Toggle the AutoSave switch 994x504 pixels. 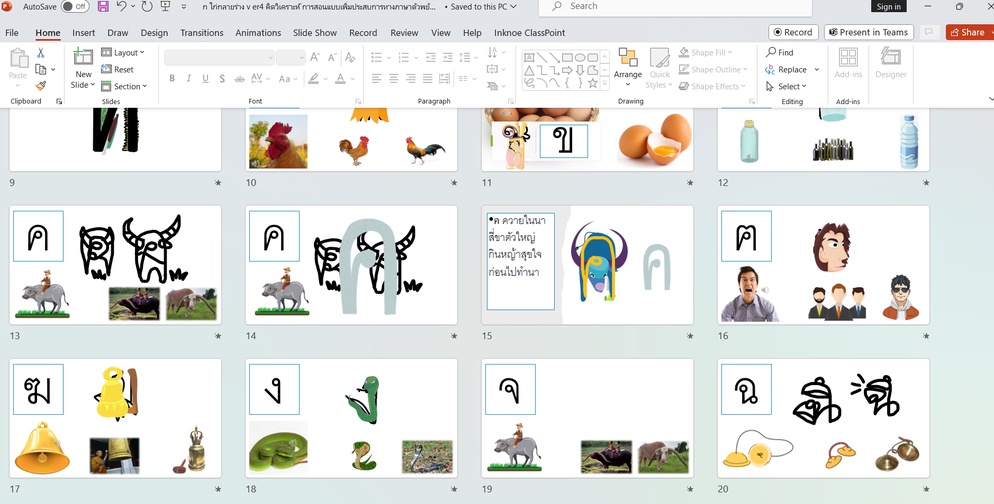coord(75,6)
